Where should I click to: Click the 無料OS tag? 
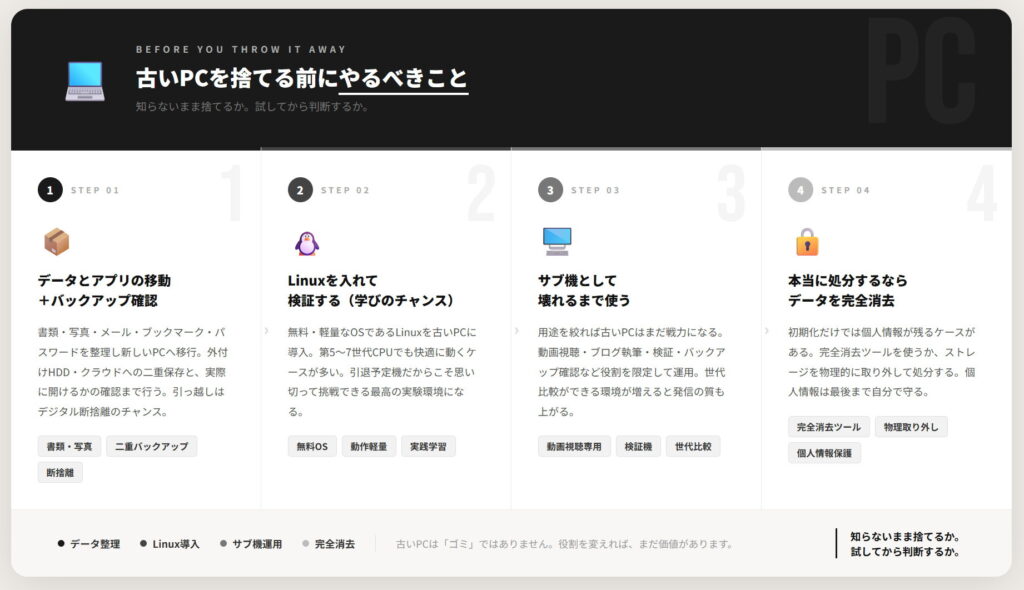312,446
